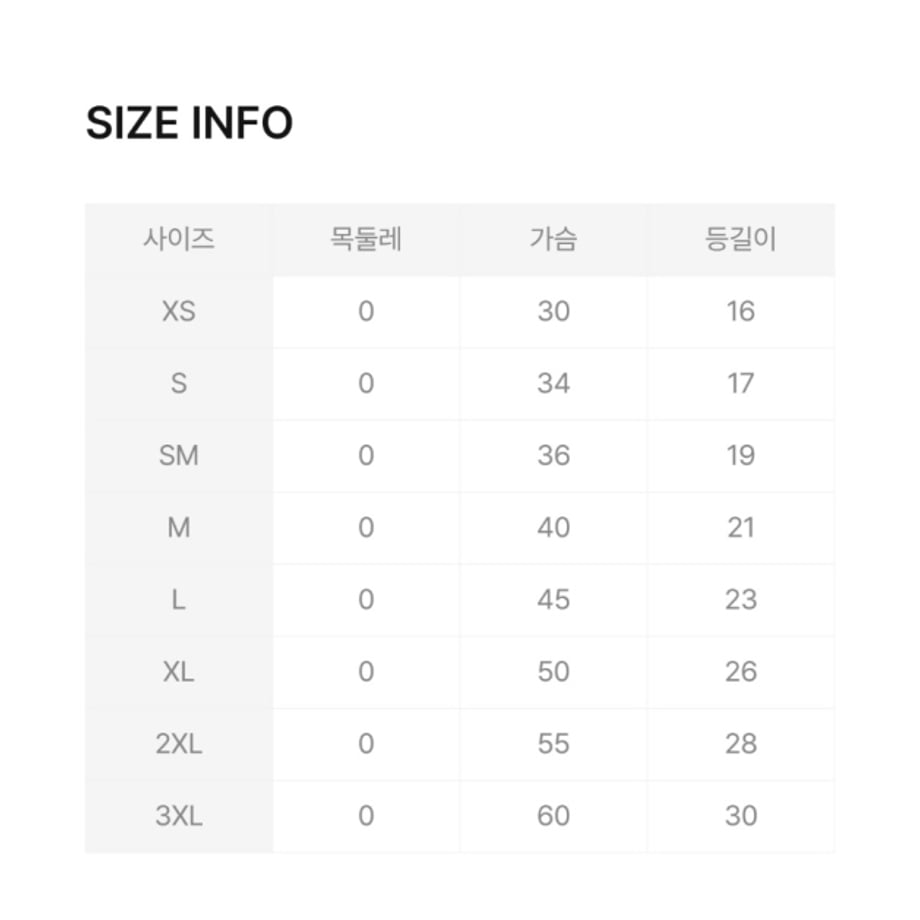Viewport: 920px width, 920px height.
Task: Click chest value 34 in S row
Action: point(553,384)
